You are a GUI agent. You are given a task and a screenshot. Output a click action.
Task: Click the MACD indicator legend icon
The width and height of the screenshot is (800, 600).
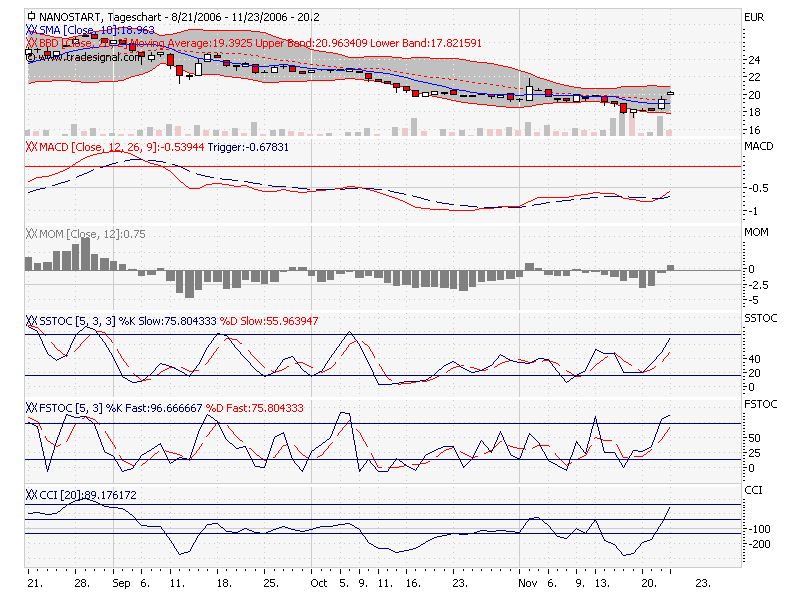31,148
